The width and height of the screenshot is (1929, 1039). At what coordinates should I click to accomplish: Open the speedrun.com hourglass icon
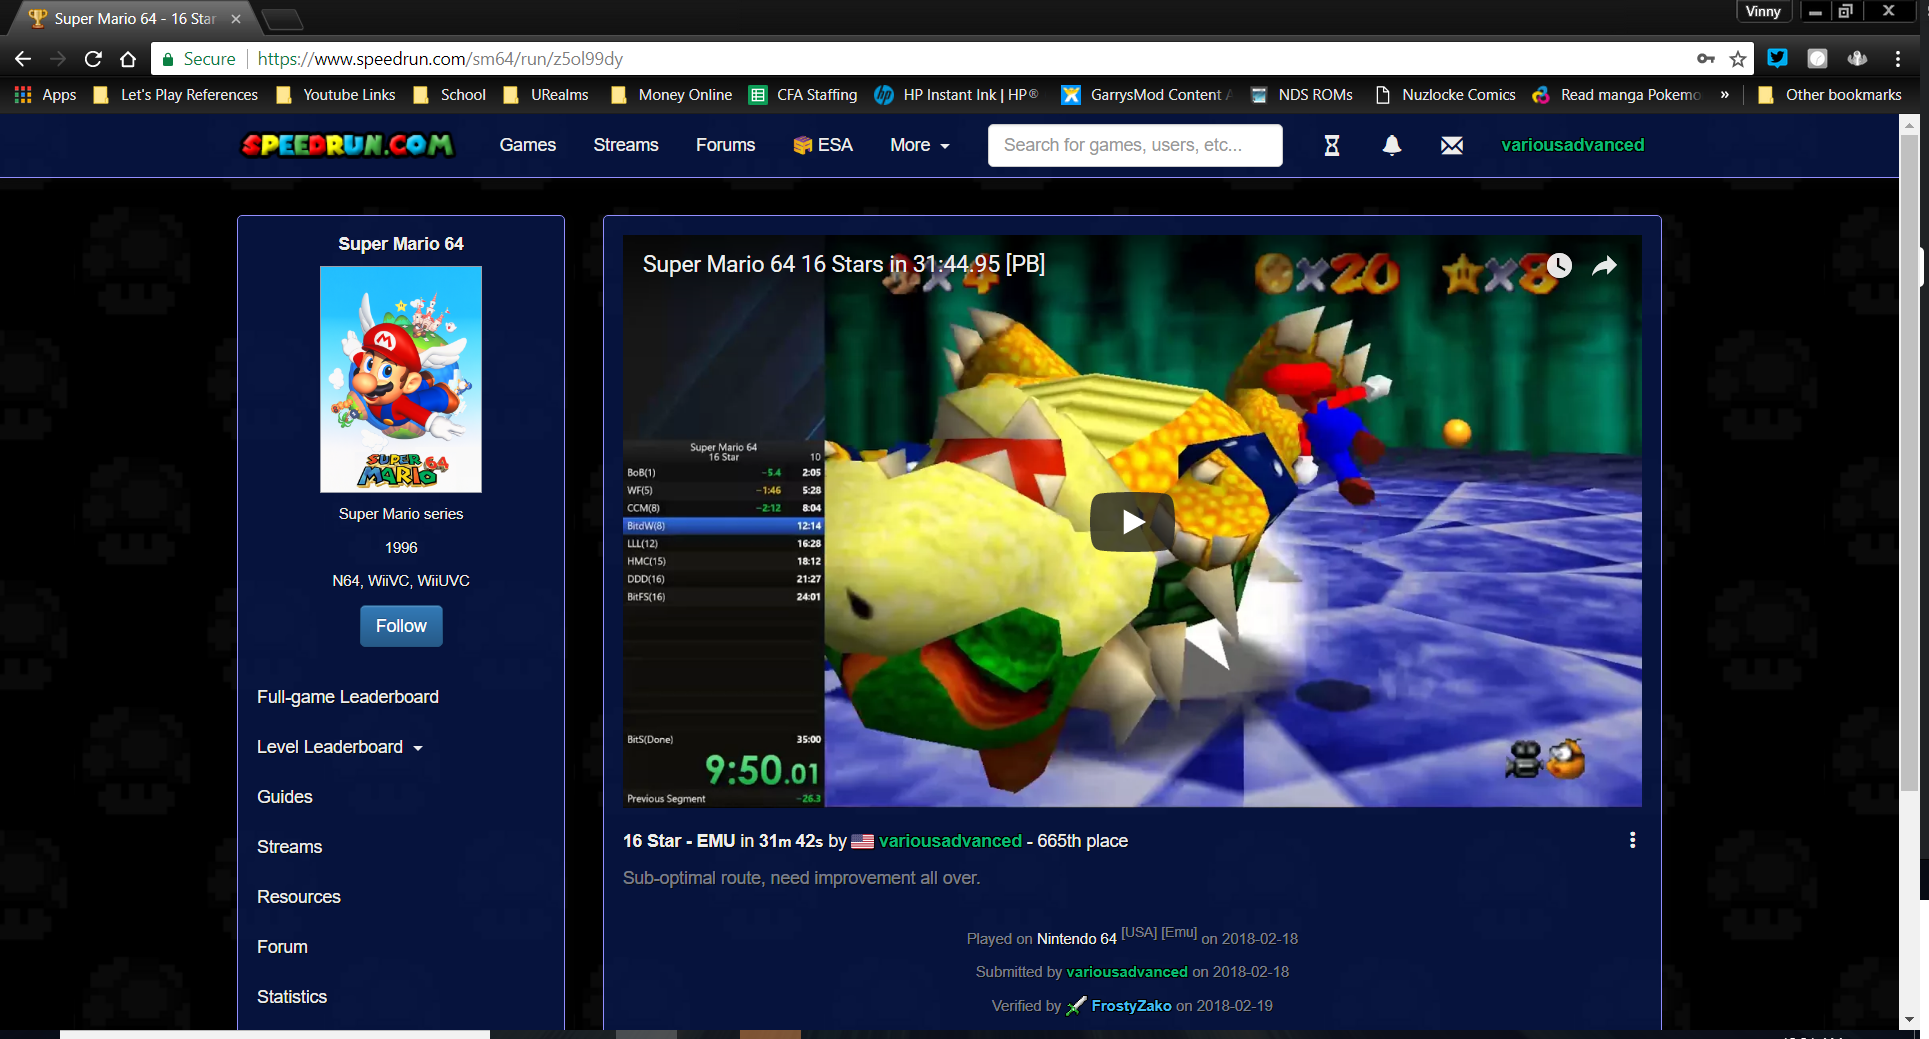(x=1332, y=145)
